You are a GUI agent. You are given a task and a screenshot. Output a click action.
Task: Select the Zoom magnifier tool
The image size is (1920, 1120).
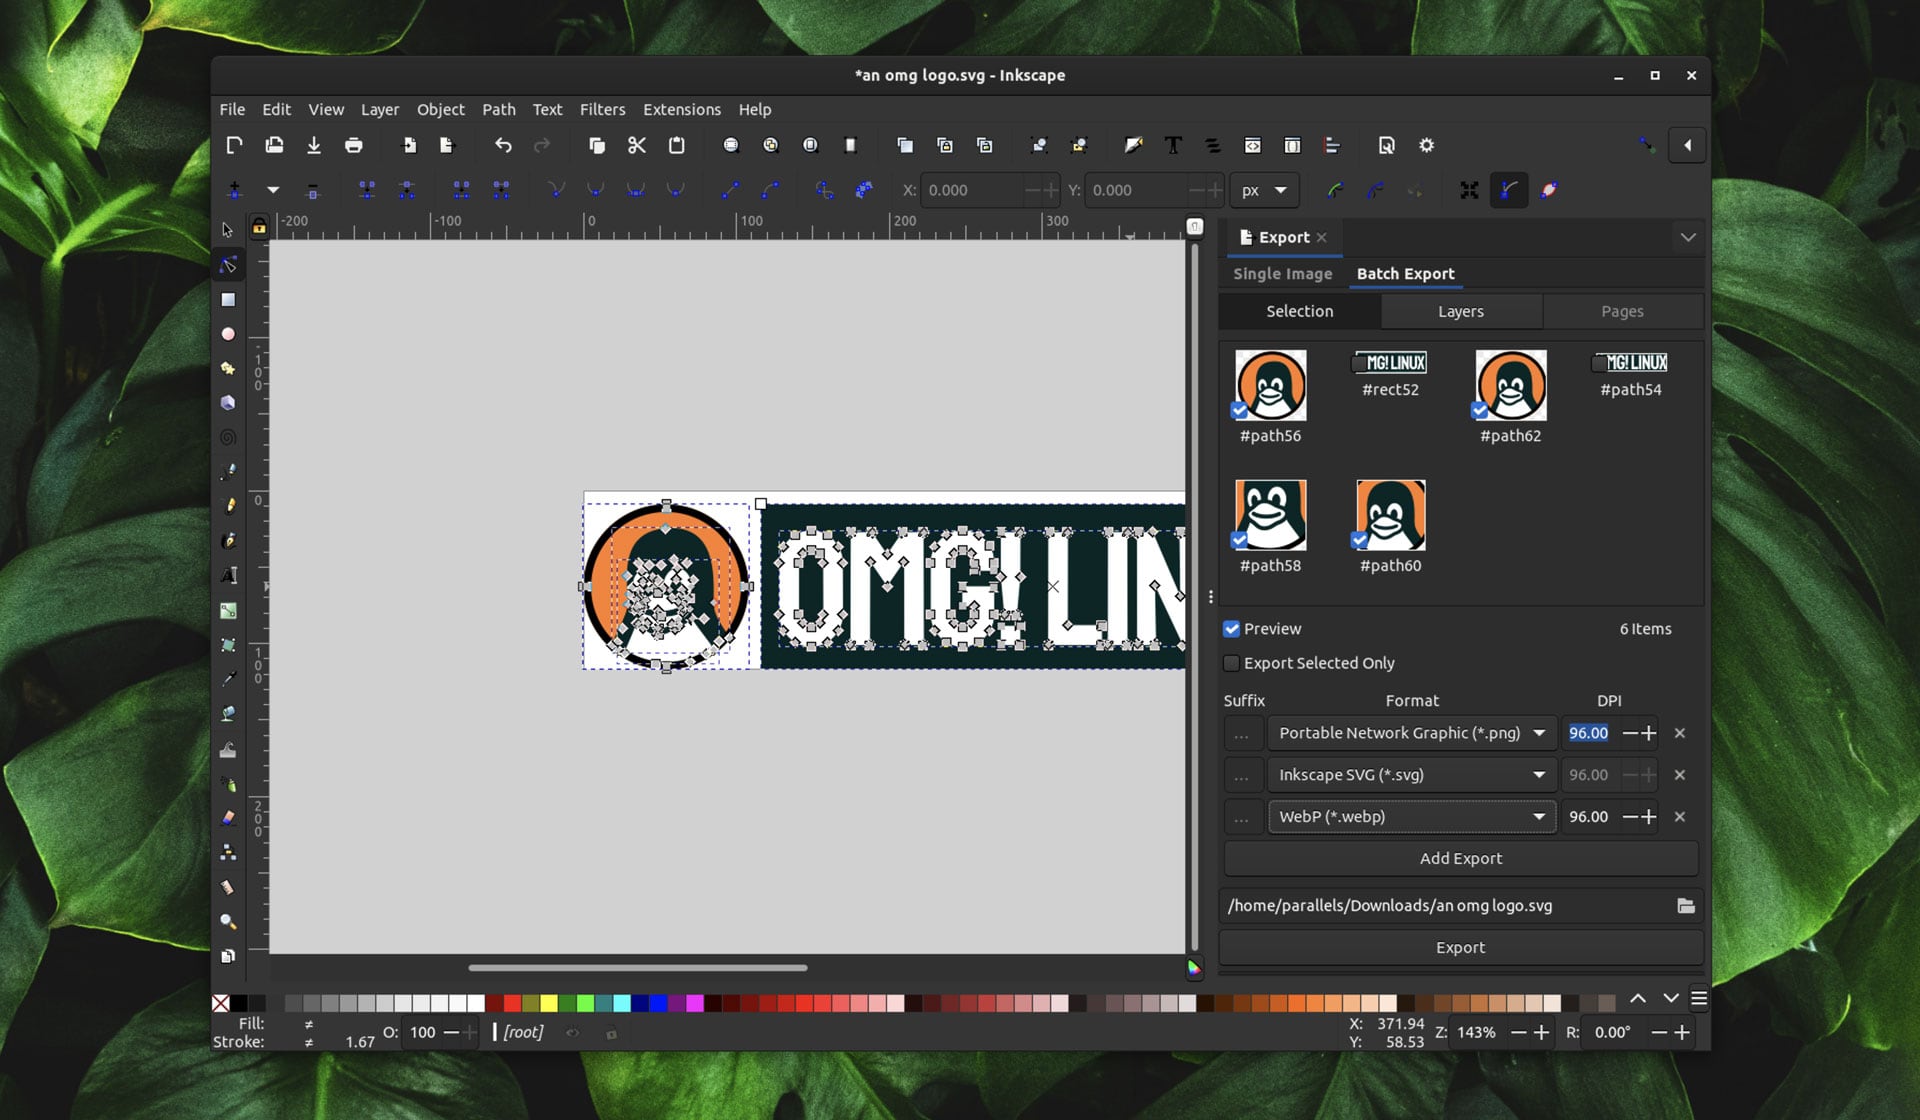point(228,922)
